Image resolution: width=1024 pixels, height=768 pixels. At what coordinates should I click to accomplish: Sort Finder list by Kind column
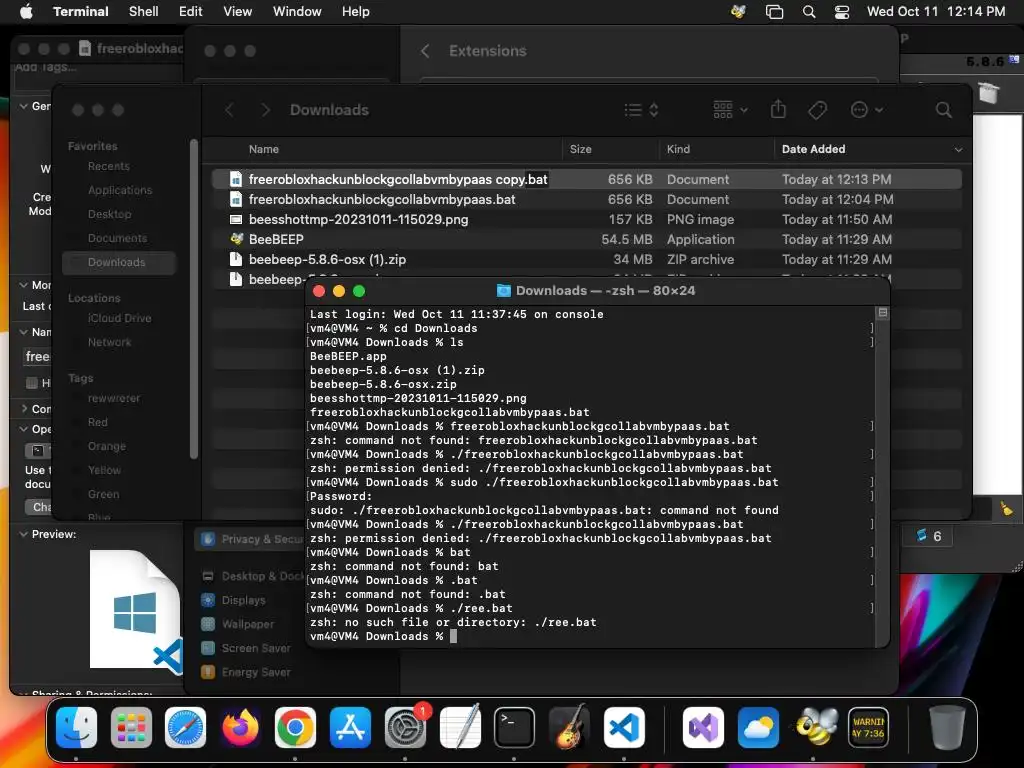click(x=716, y=150)
